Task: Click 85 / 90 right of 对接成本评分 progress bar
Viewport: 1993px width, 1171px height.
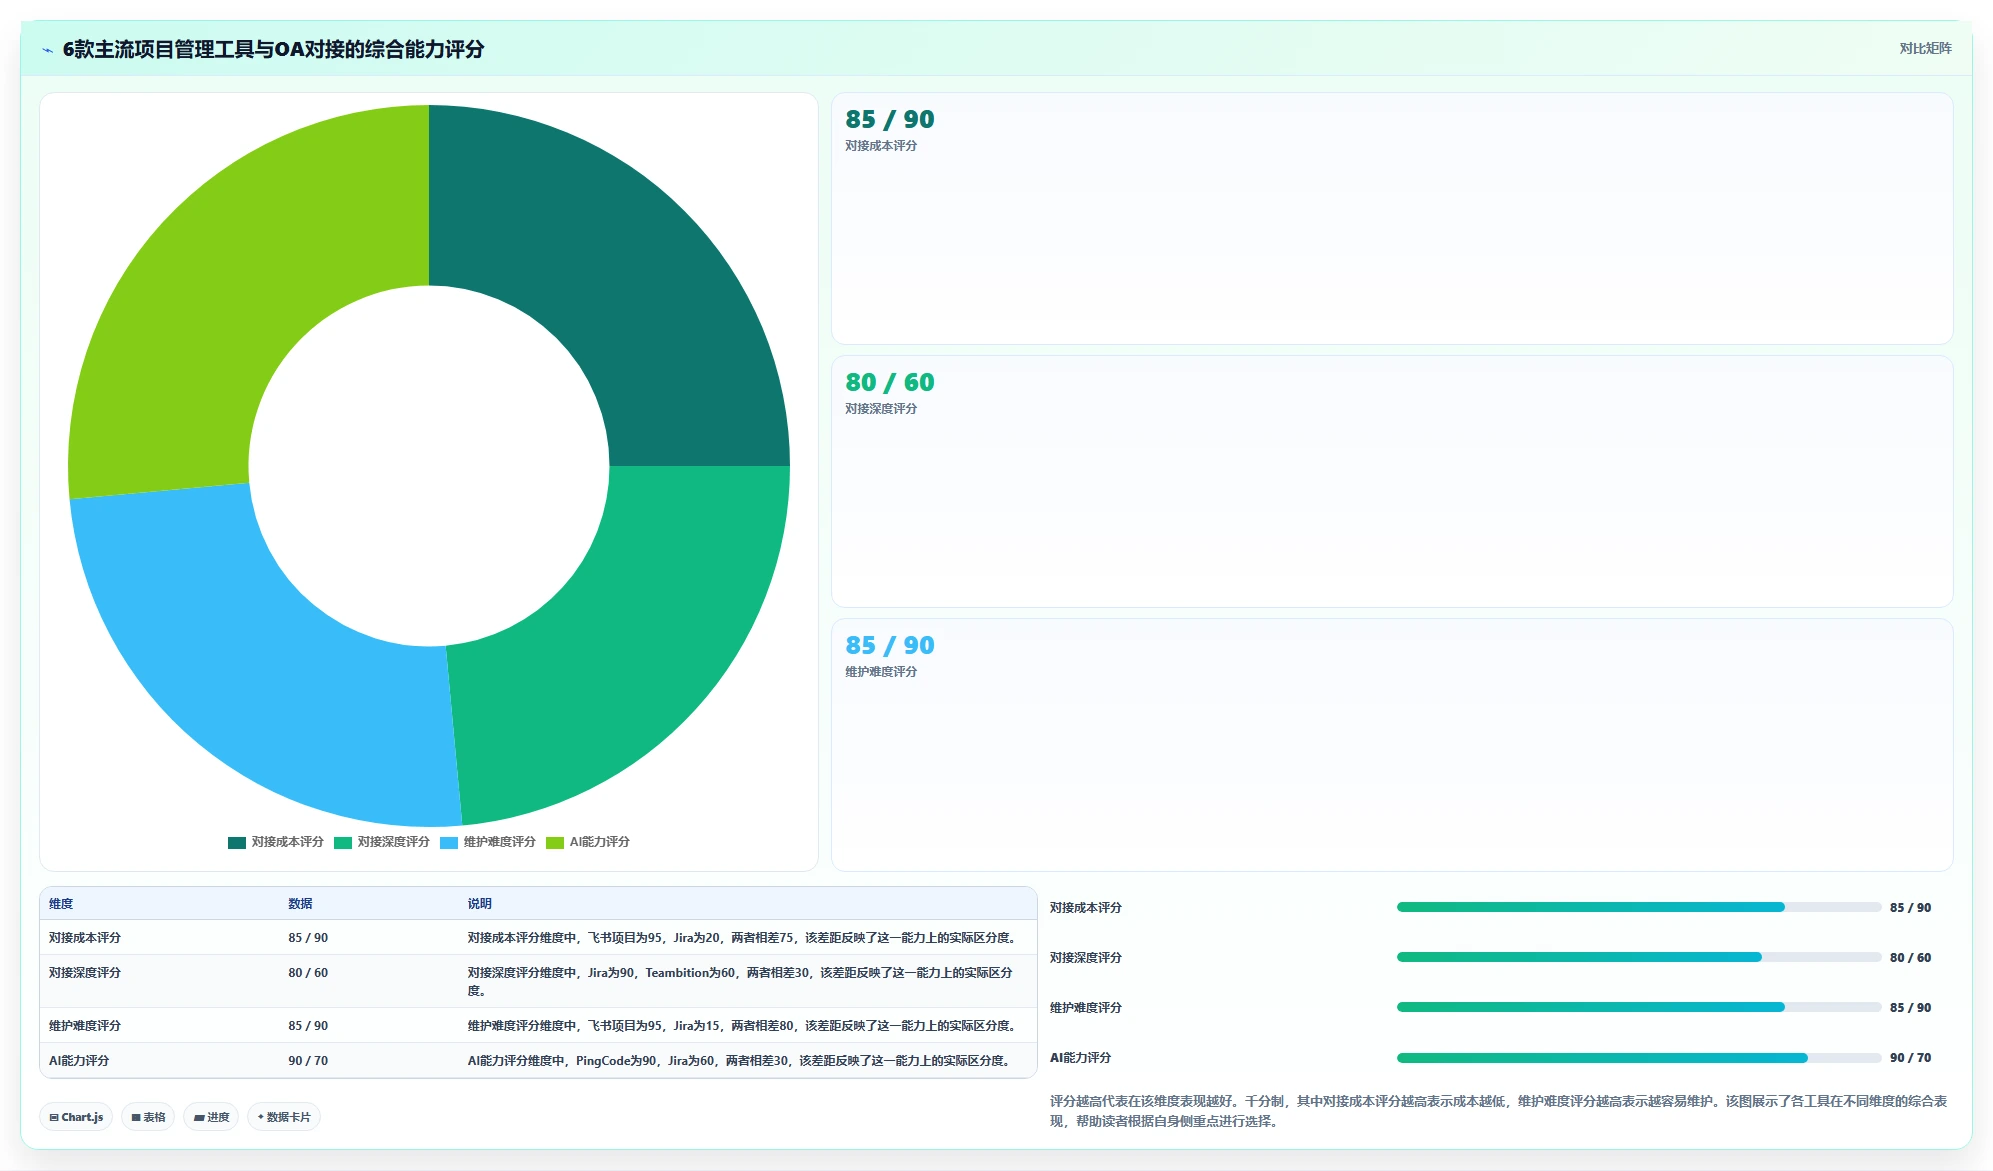Action: pos(1910,908)
